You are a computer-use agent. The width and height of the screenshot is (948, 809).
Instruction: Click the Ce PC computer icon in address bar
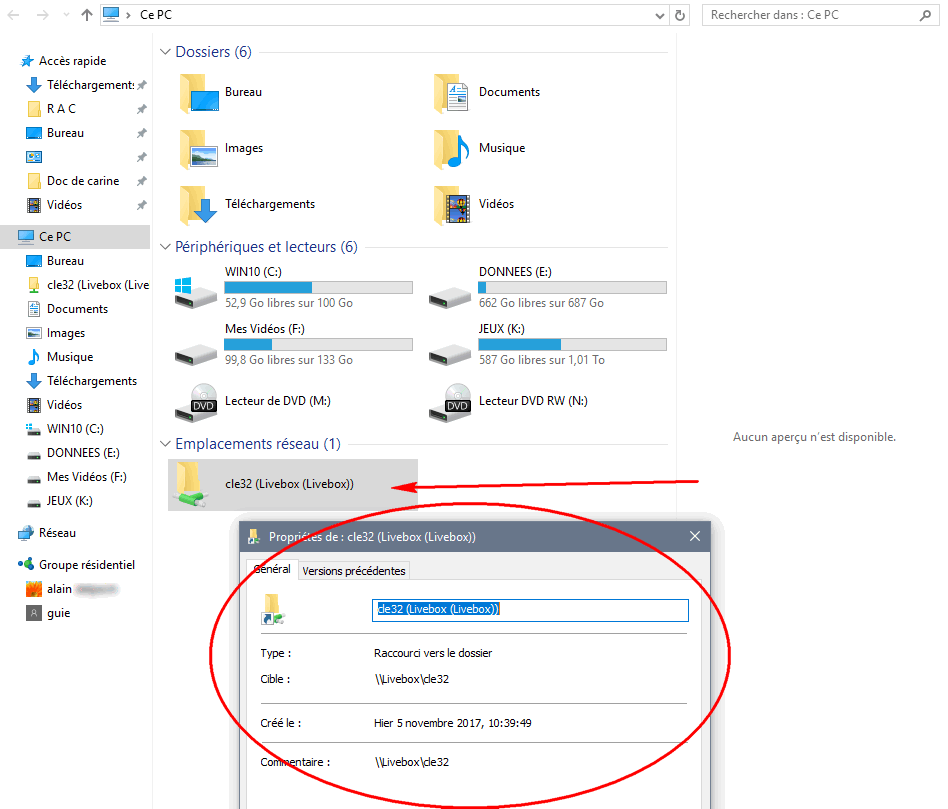[x=111, y=15]
